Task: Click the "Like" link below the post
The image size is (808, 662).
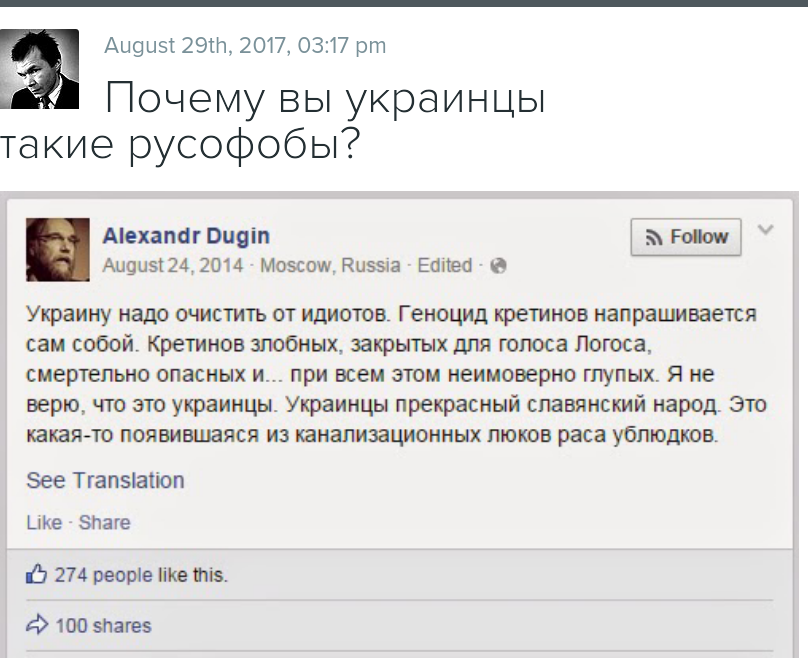Action: point(43,522)
